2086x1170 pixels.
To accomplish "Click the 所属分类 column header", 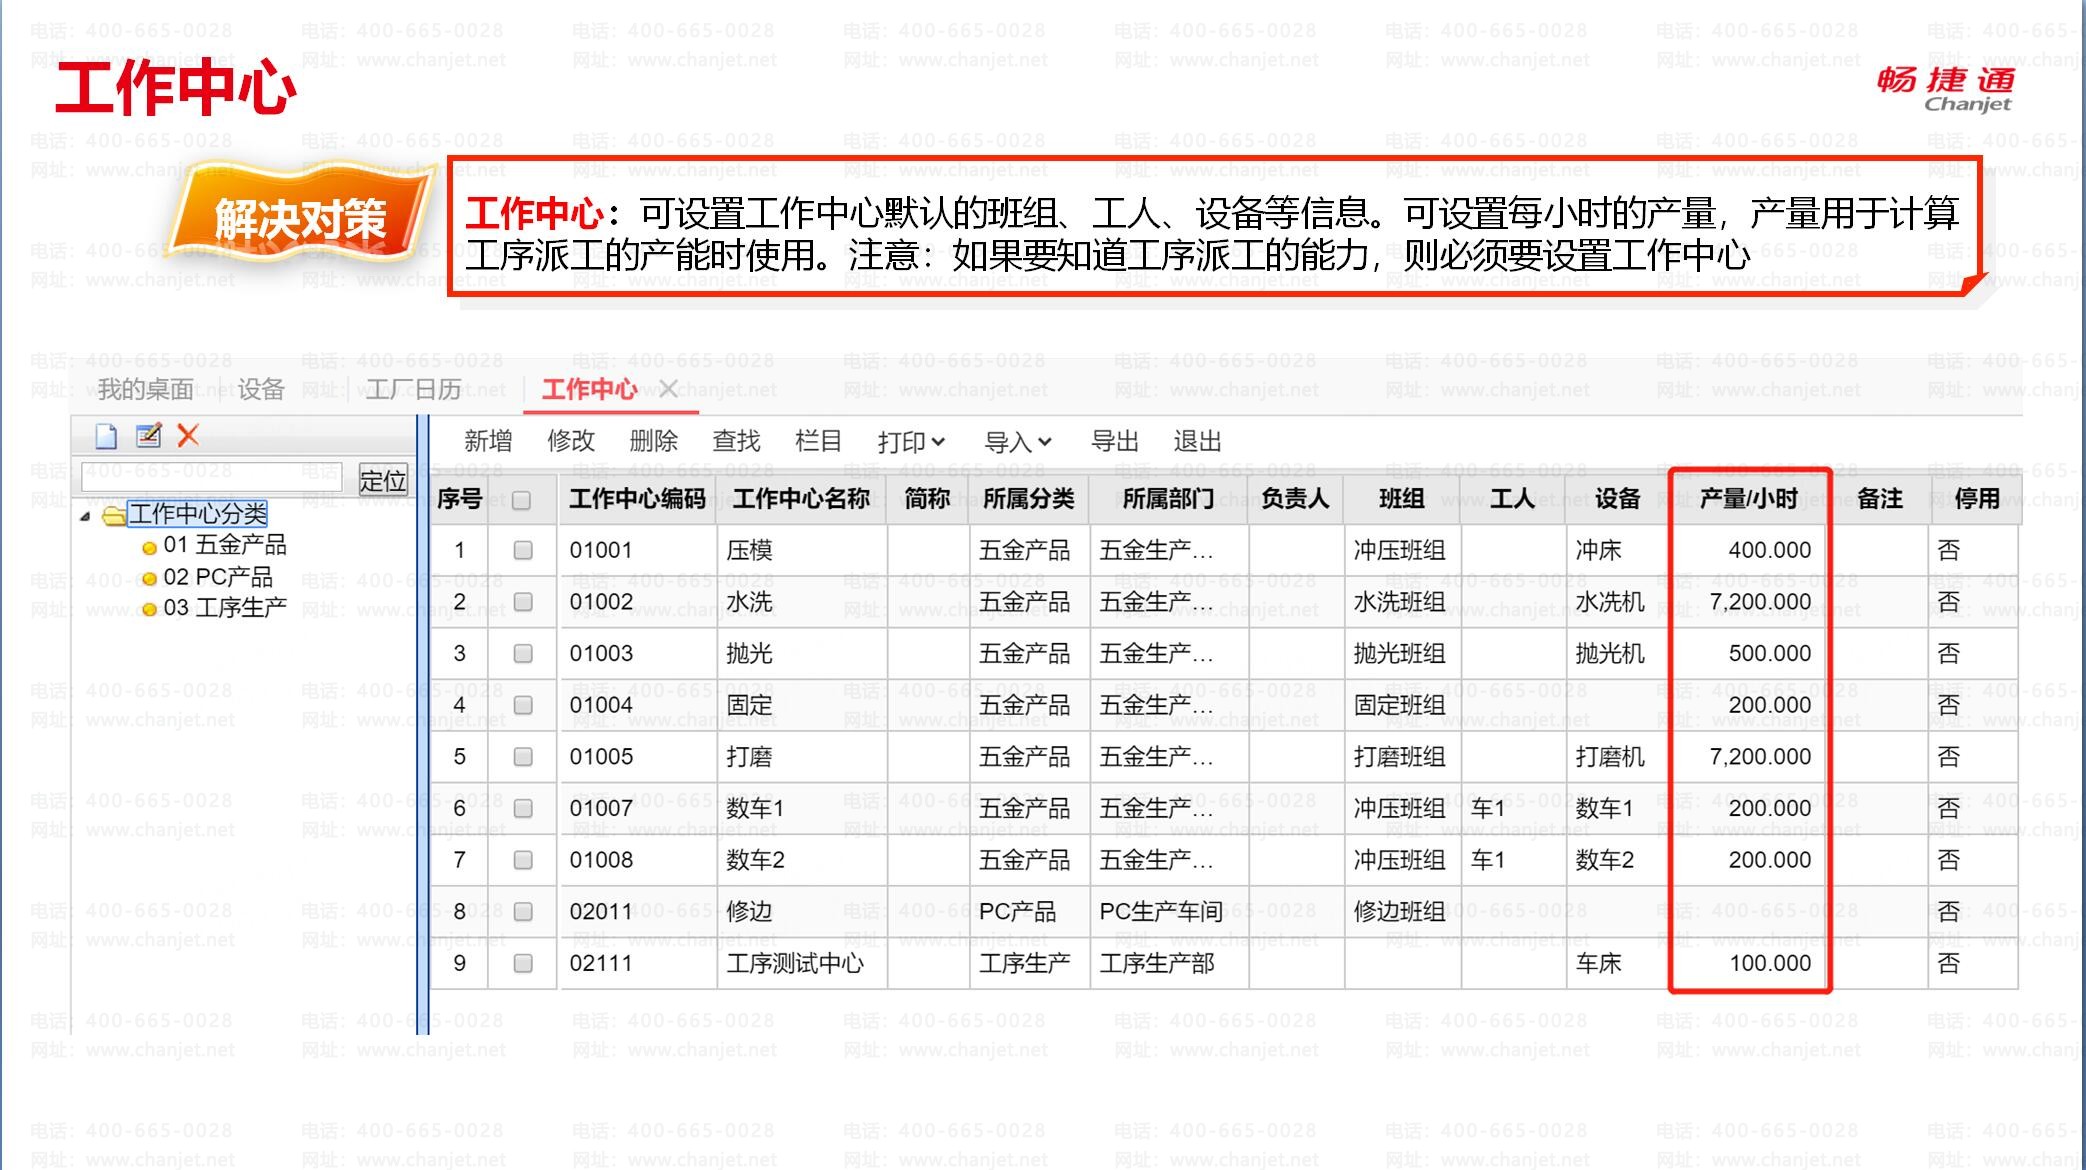I will tap(1029, 499).
